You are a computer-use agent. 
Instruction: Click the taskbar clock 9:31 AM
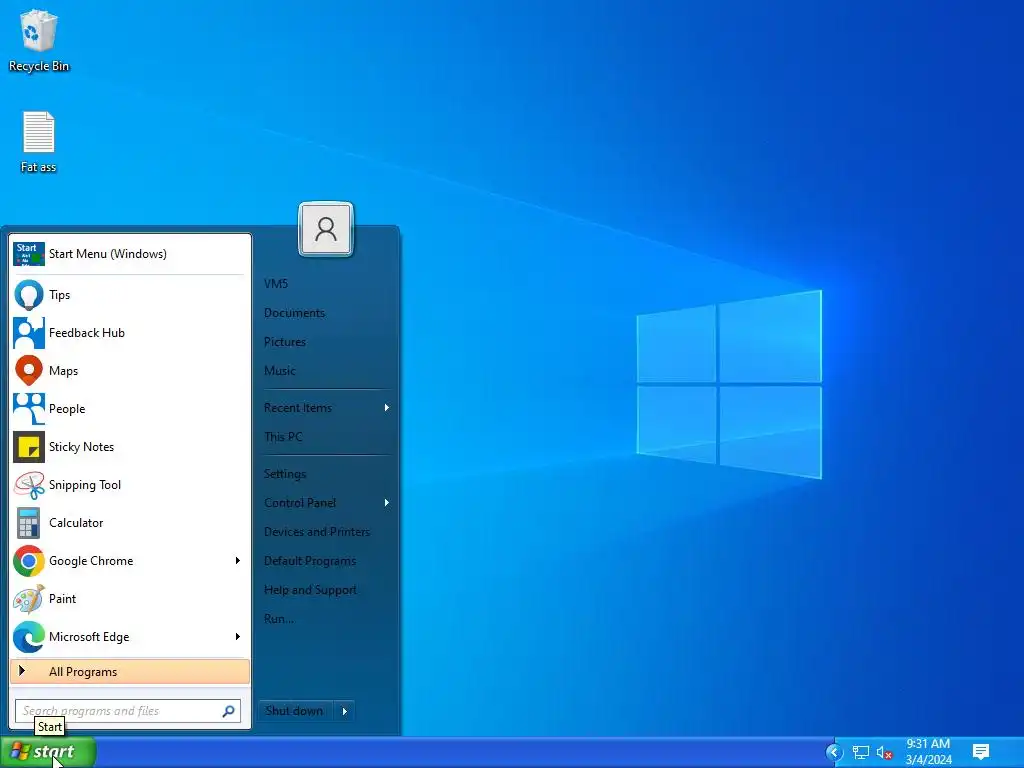click(928, 744)
